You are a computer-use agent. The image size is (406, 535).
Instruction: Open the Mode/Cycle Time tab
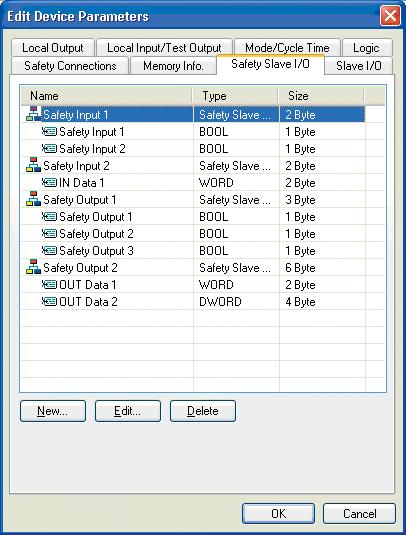(287, 48)
